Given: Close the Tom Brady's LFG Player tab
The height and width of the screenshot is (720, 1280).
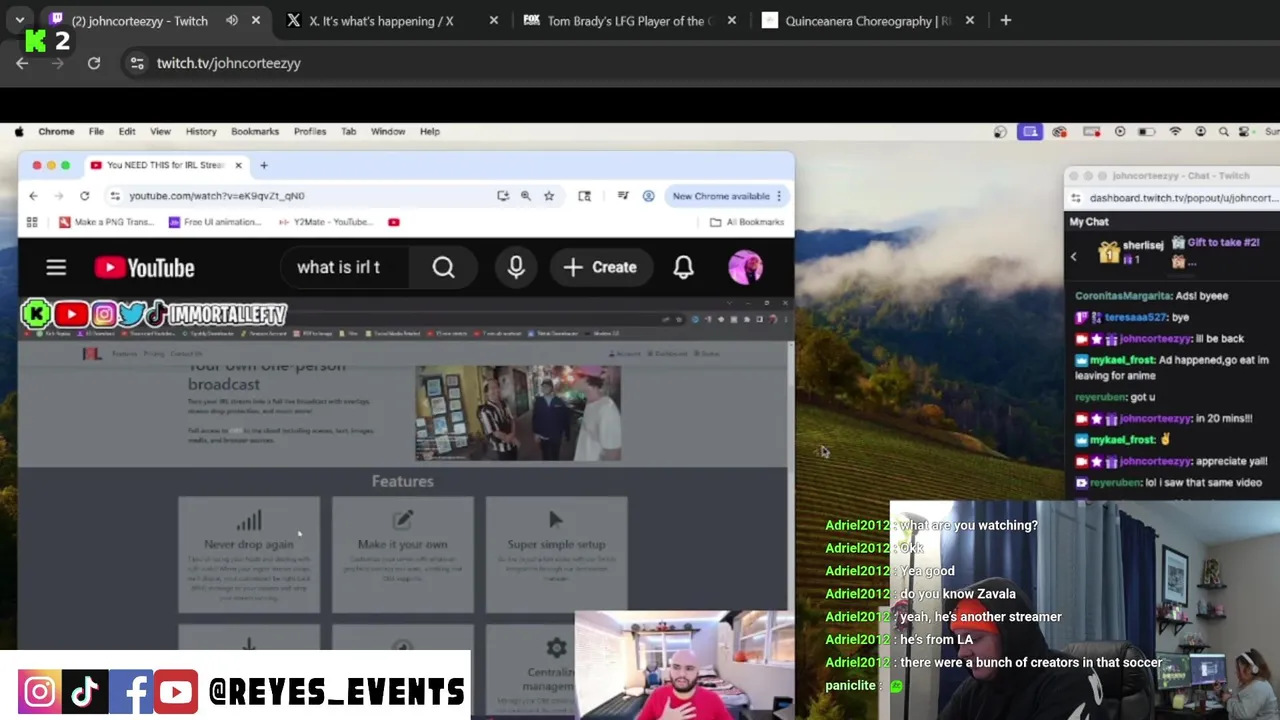Looking at the screenshot, I should (x=731, y=20).
